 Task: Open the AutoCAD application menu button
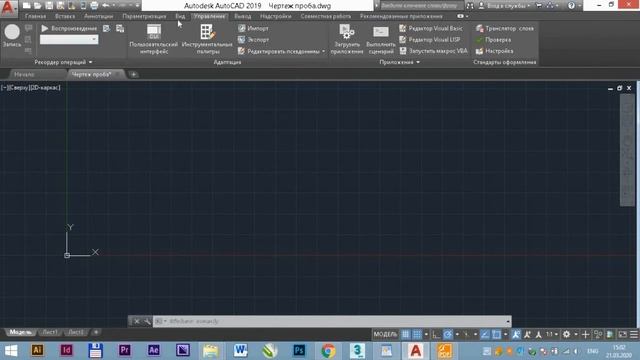coord(8,8)
